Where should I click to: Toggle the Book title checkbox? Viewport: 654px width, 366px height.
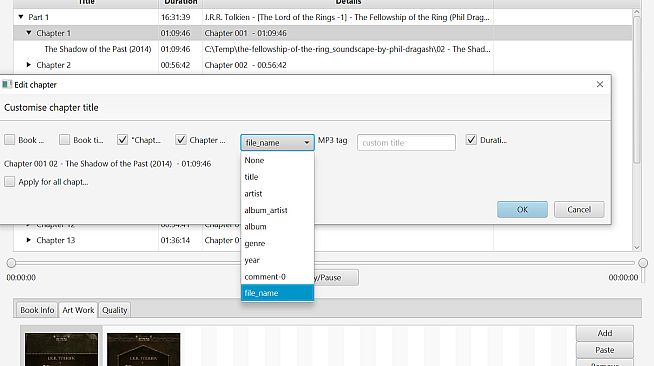tap(64, 140)
